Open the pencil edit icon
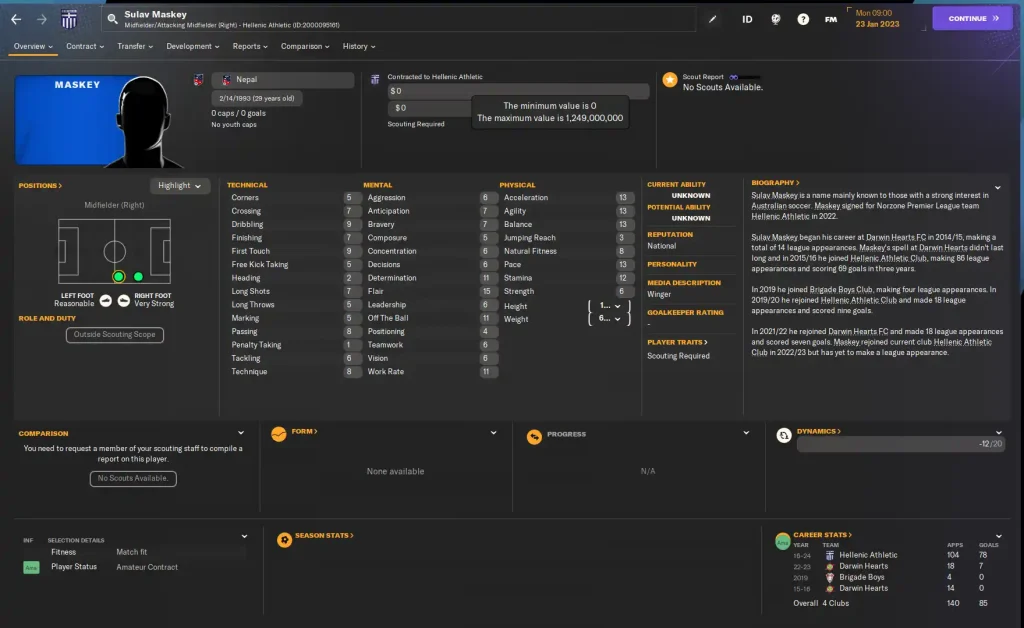The height and width of the screenshot is (628, 1024). [x=712, y=20]
